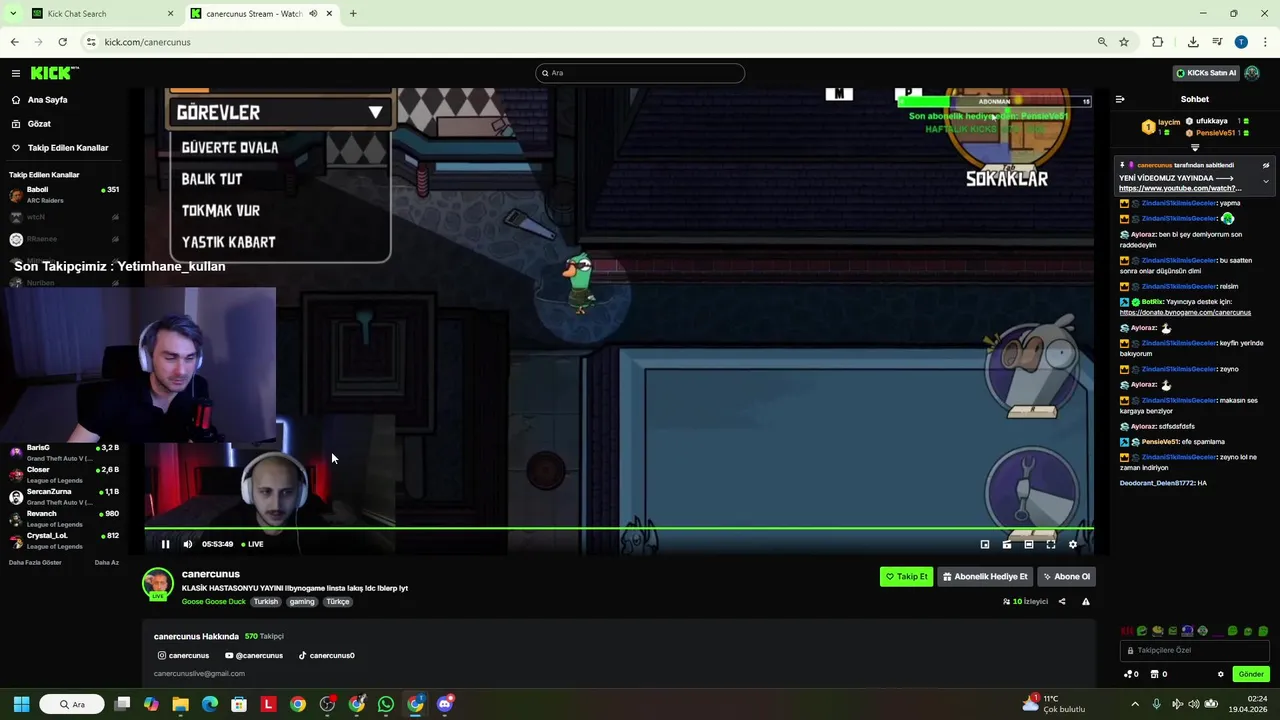Mute the canercunus Stream tab audio
Image resolution: width=1280 pixels, height=720 pixels.
point(314,14)
